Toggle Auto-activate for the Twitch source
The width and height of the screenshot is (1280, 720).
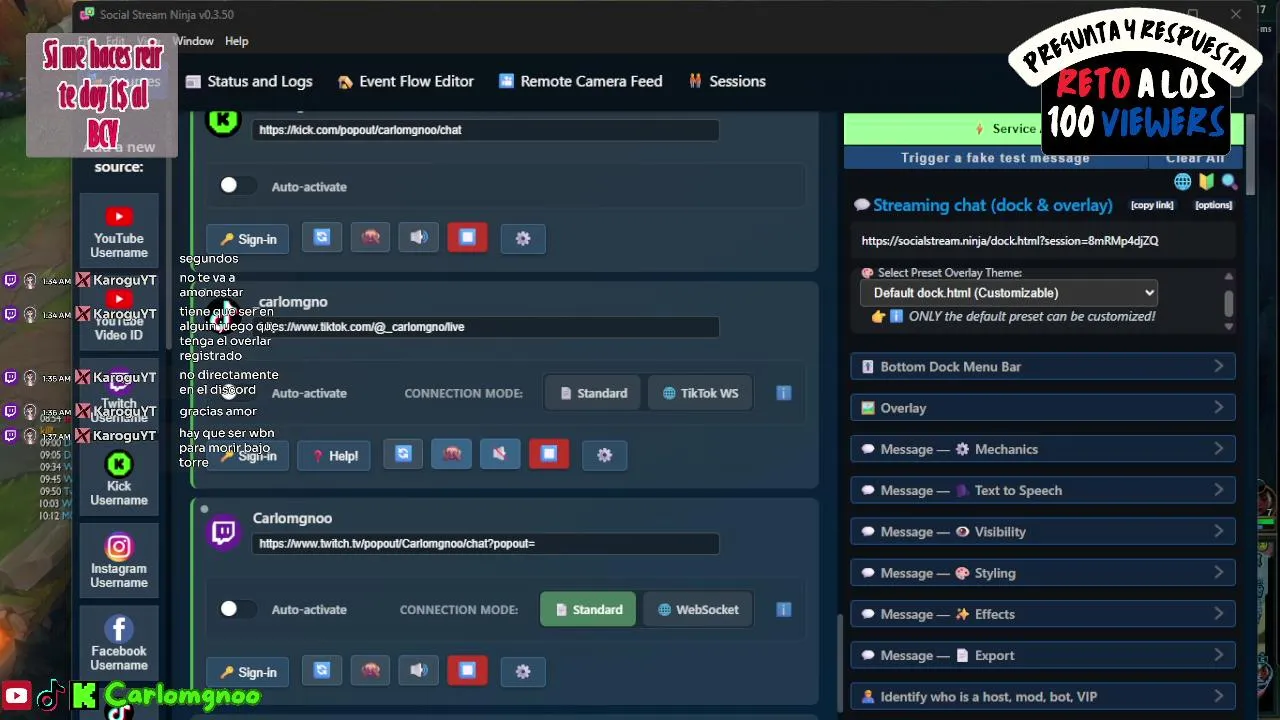point(237,609)
